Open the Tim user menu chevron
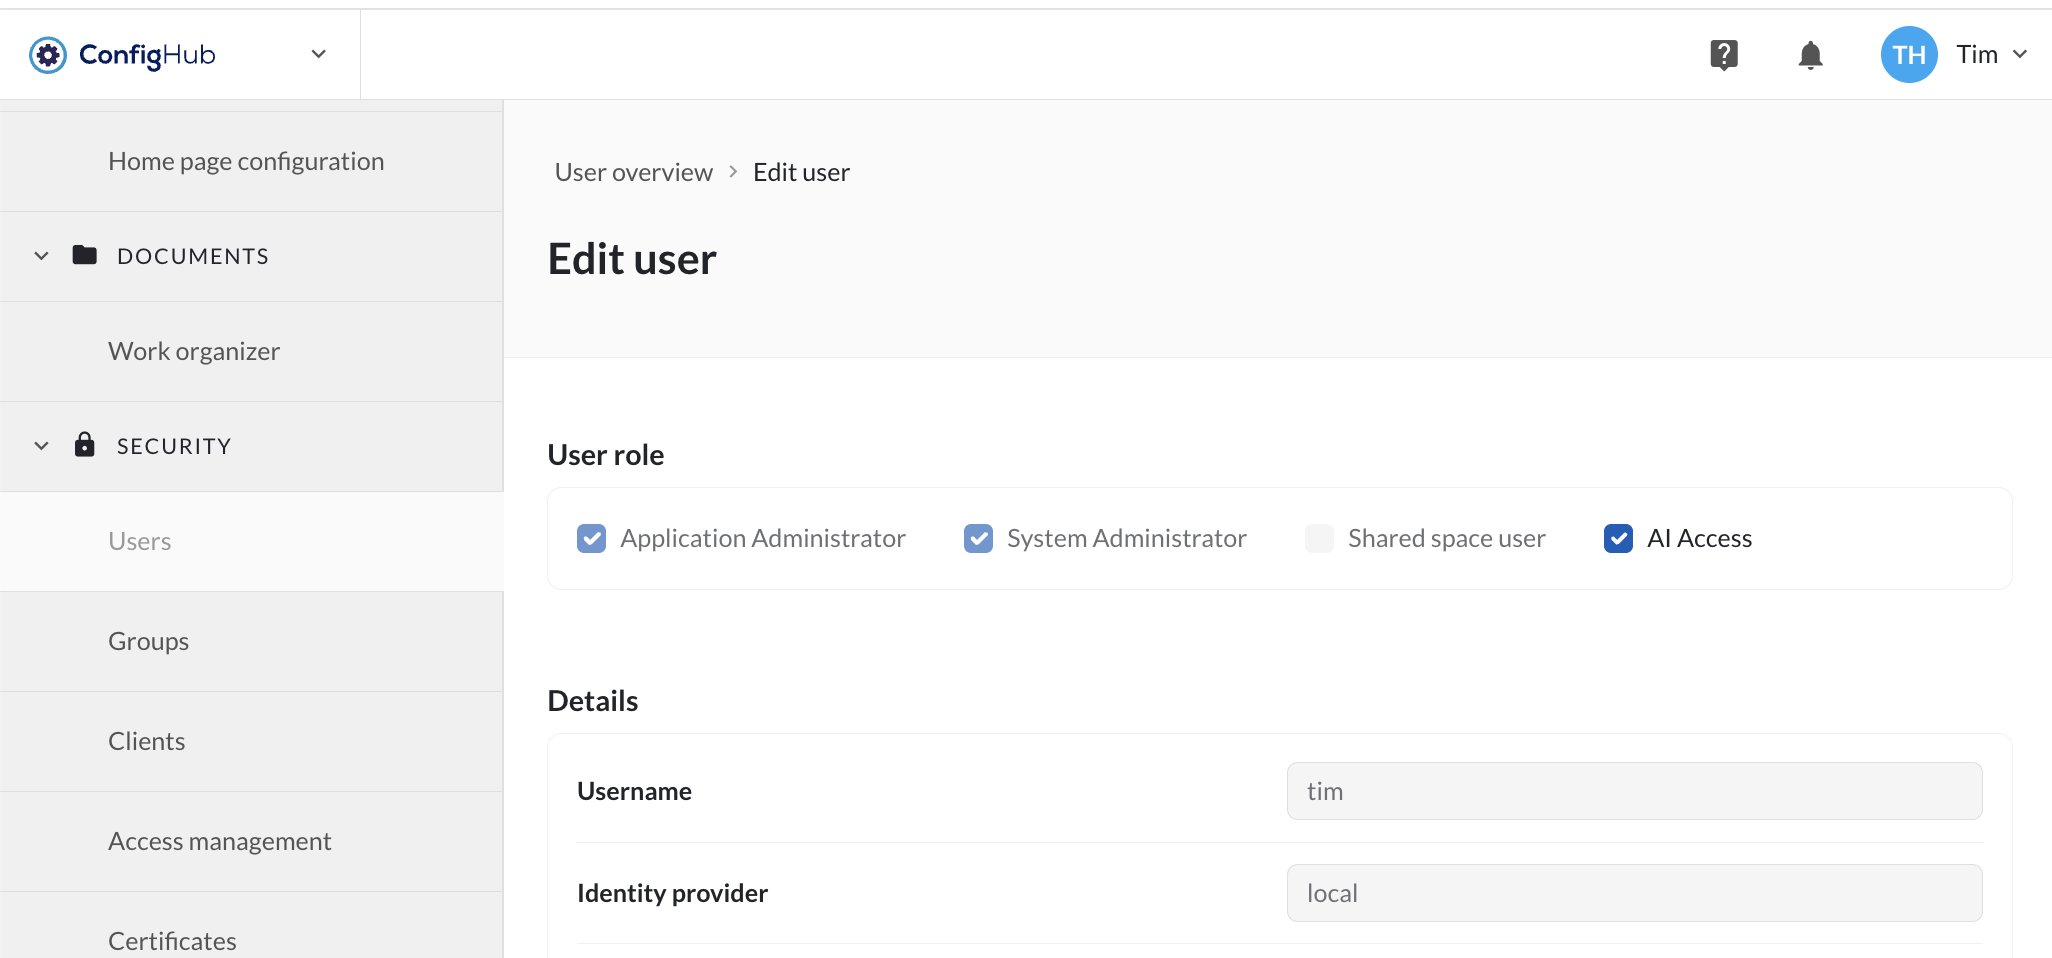This screenshot has width=2052, height=958. coord(2020,54)
